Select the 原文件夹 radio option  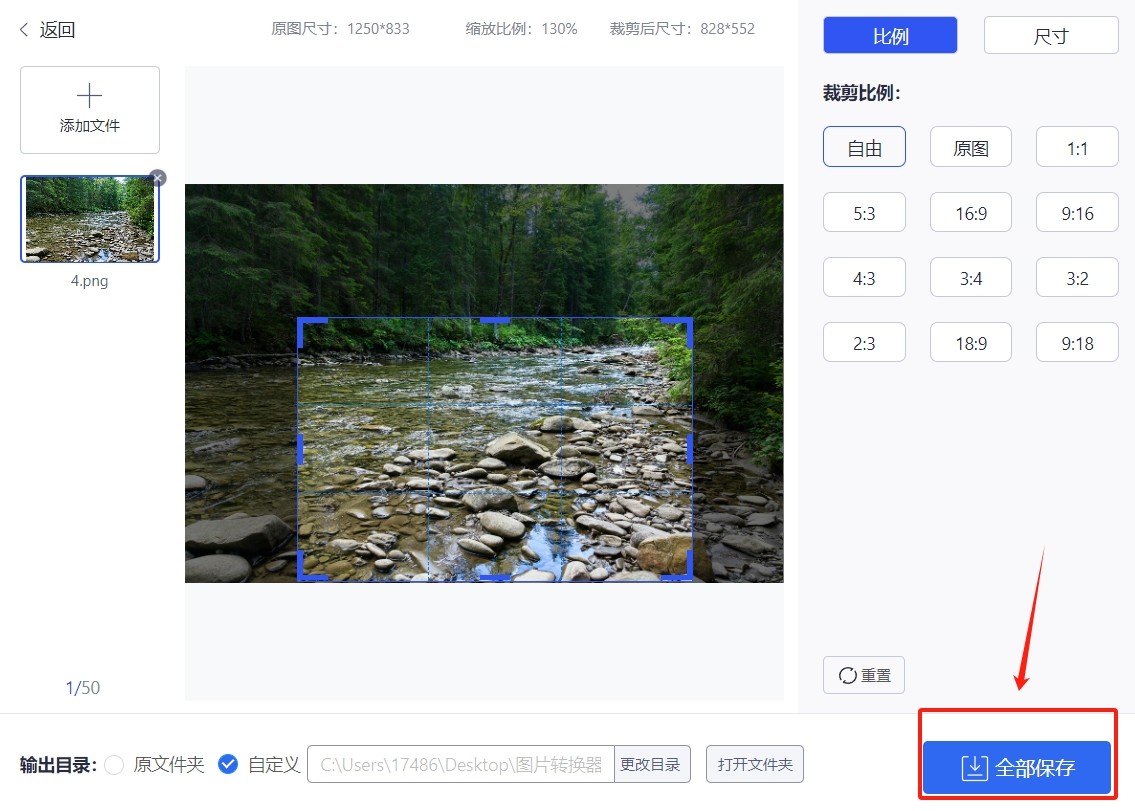tap(115, 765)
